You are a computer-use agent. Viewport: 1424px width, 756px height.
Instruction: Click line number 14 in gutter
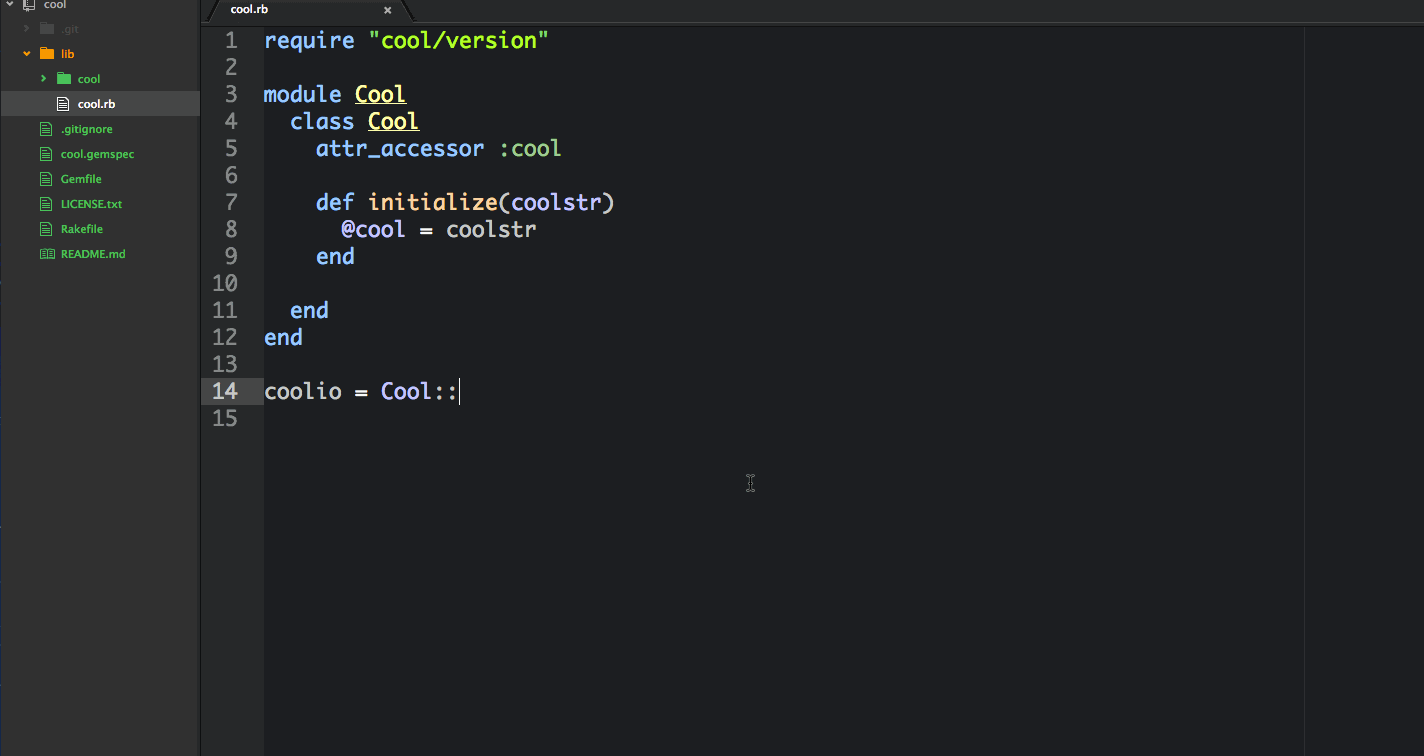tap(225, 391)
